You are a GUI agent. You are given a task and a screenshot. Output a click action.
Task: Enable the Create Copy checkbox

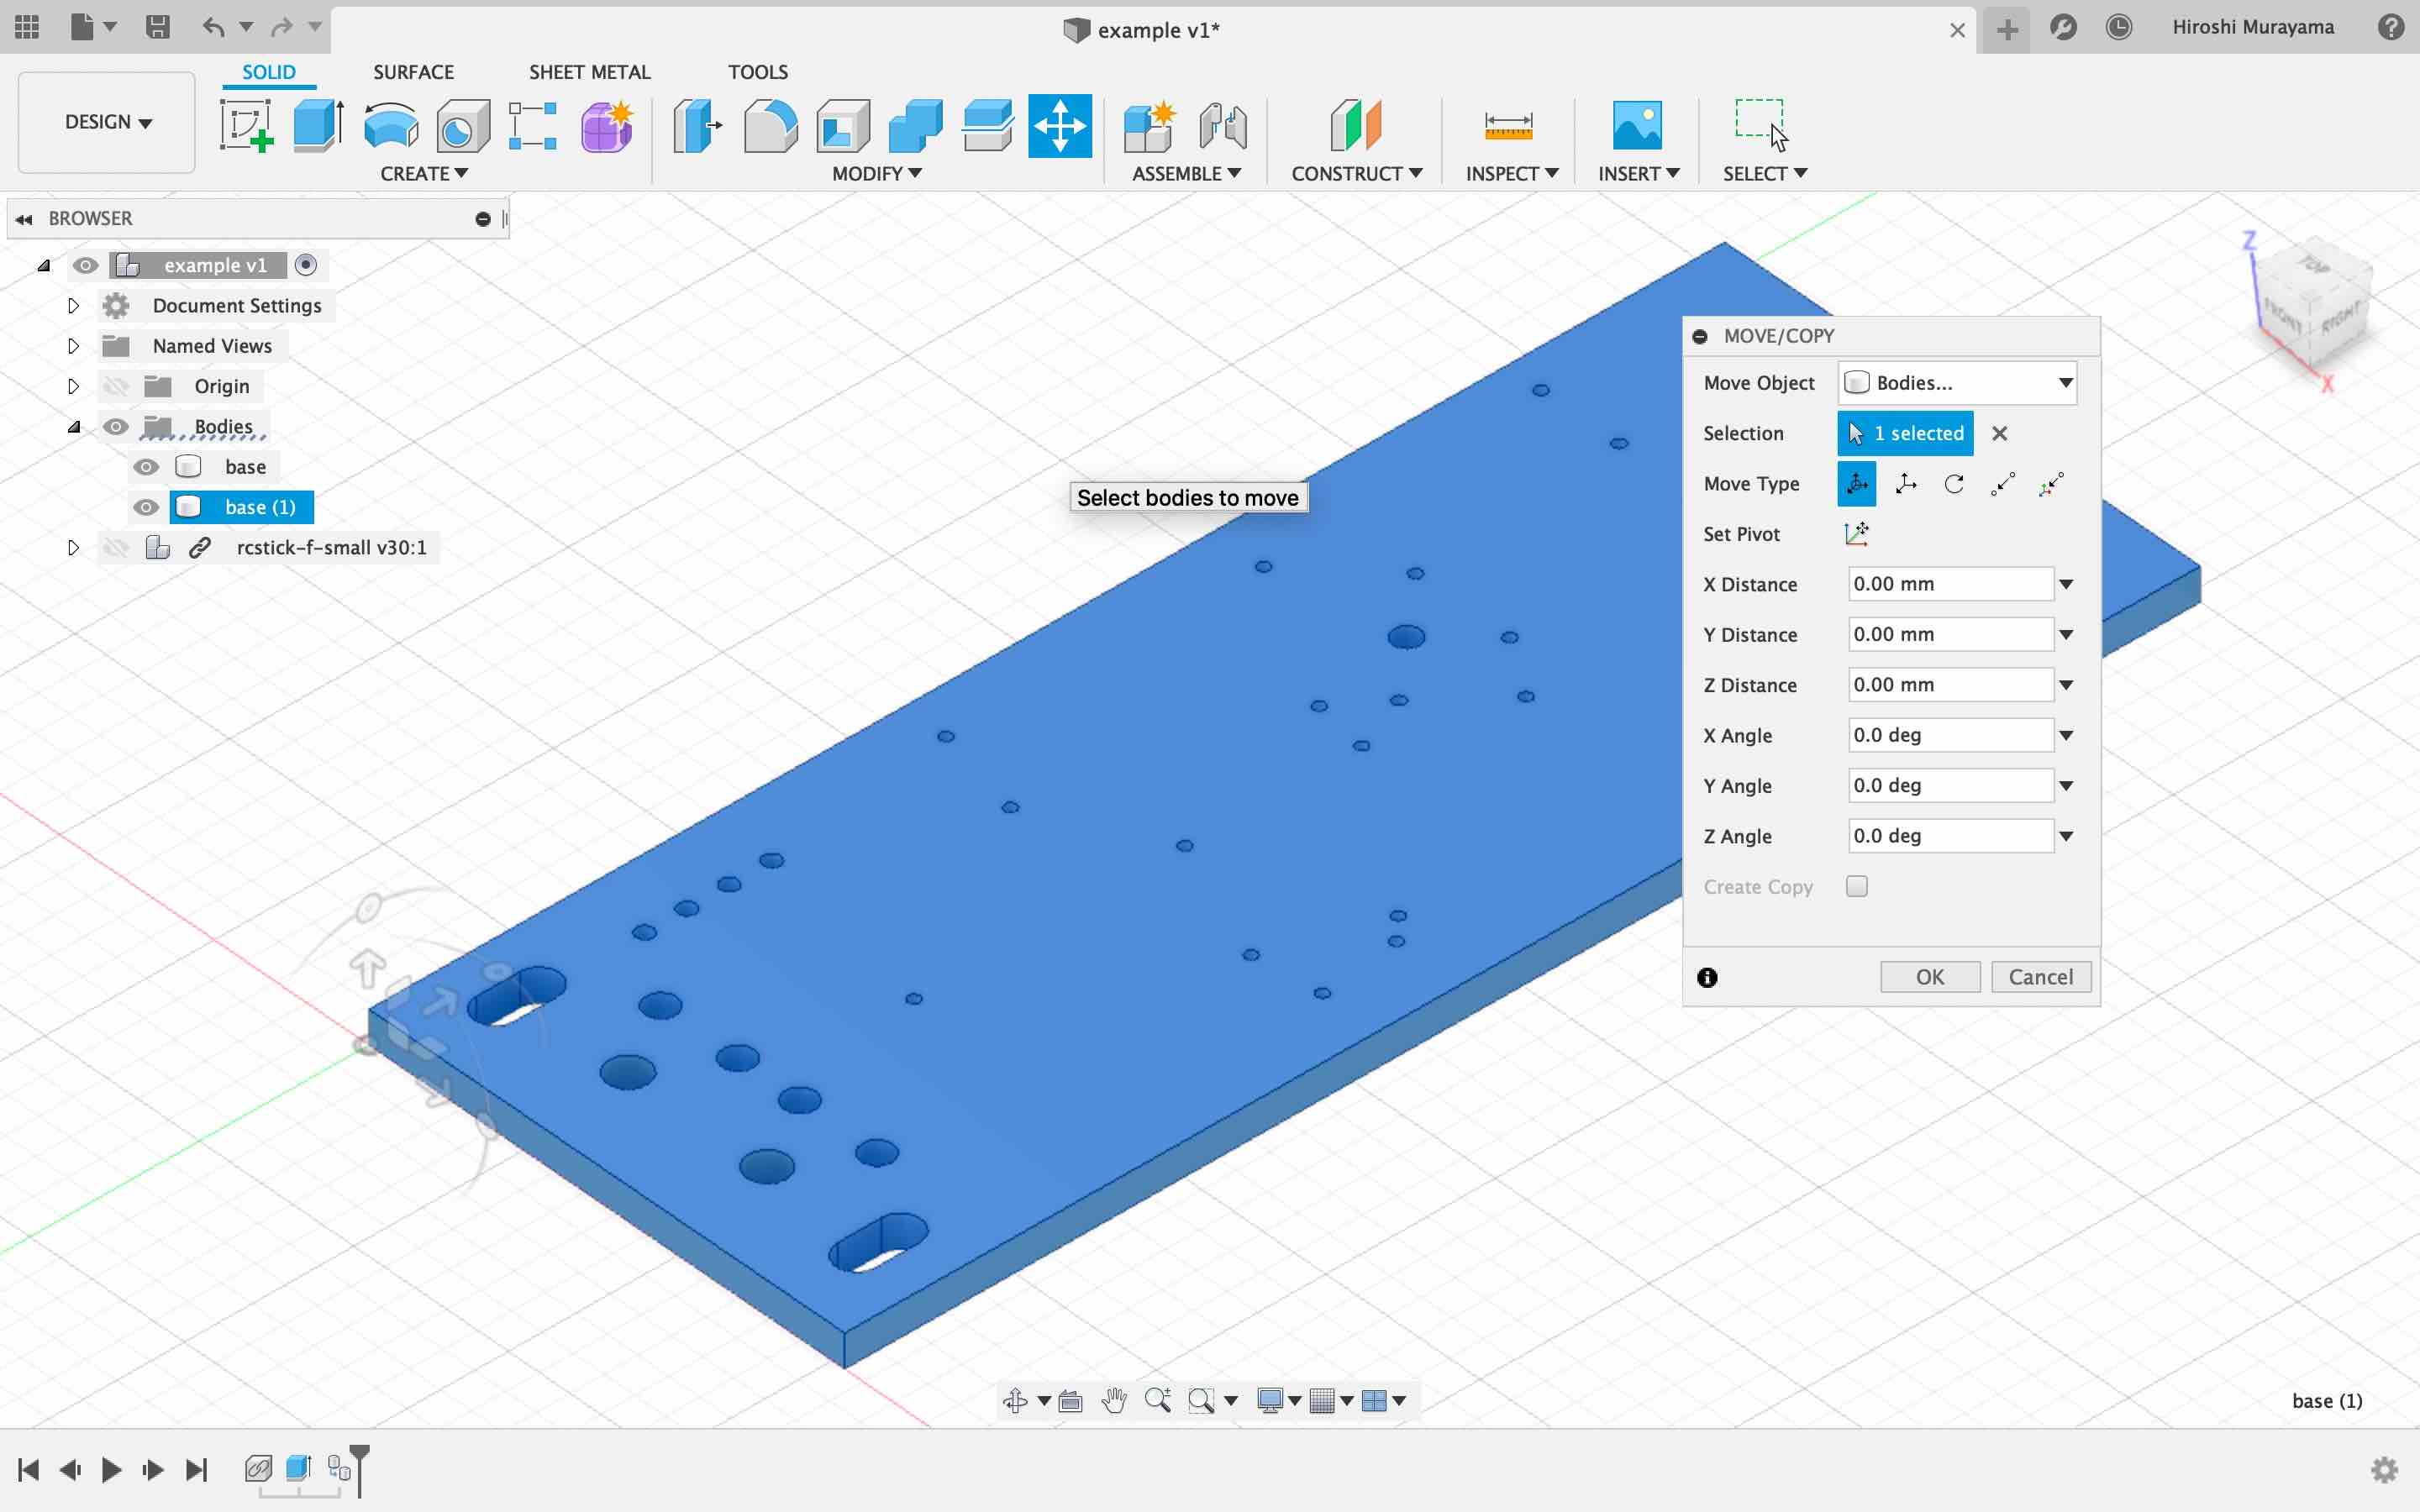pos(1857,886)
